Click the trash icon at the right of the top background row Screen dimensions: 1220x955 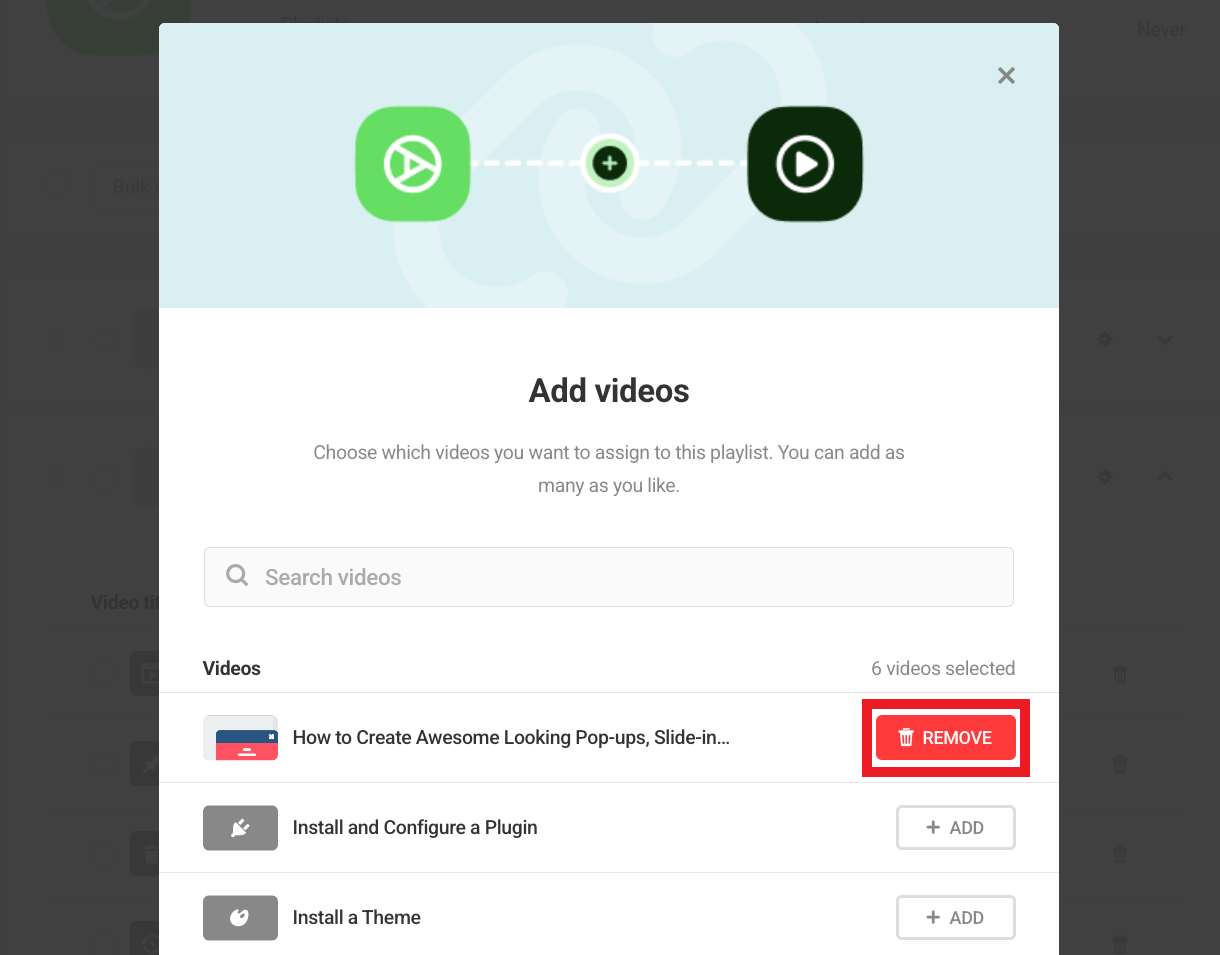tap(1120, 675)
